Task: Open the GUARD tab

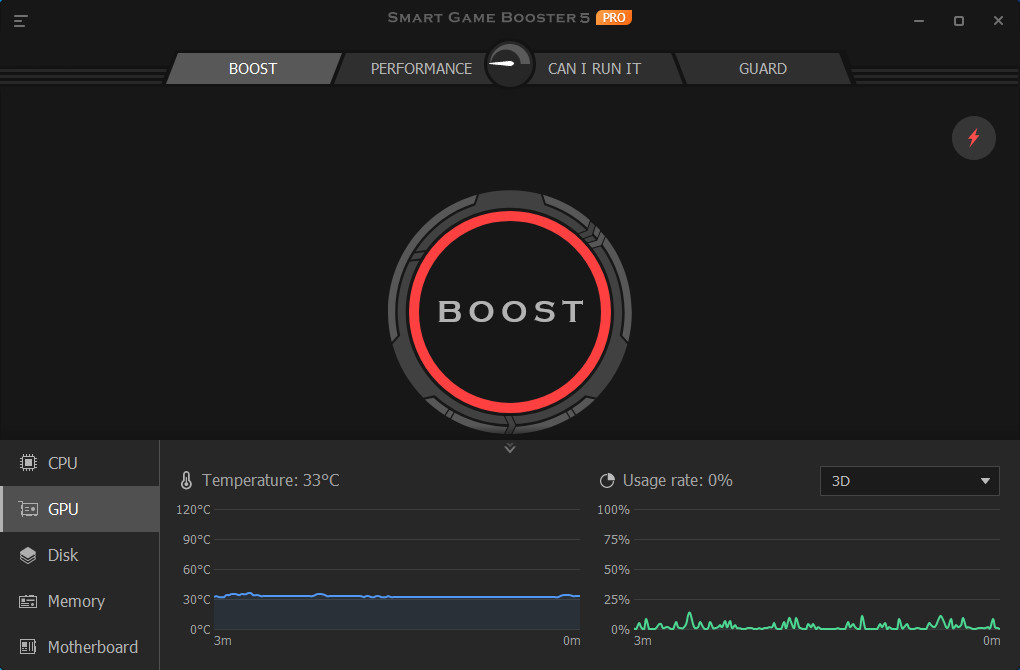Action: pyautogui.click(x=763, y=68)
